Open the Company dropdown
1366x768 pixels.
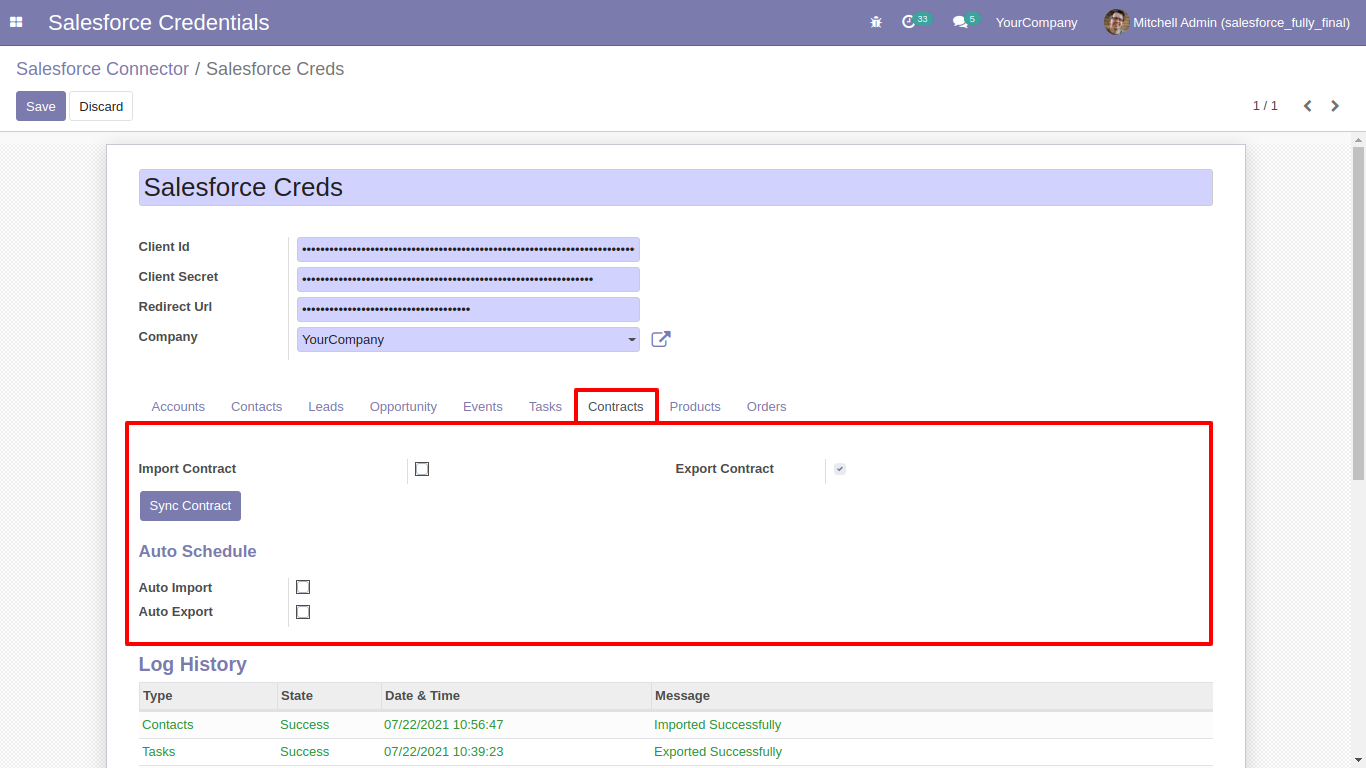tap(468, 340)
